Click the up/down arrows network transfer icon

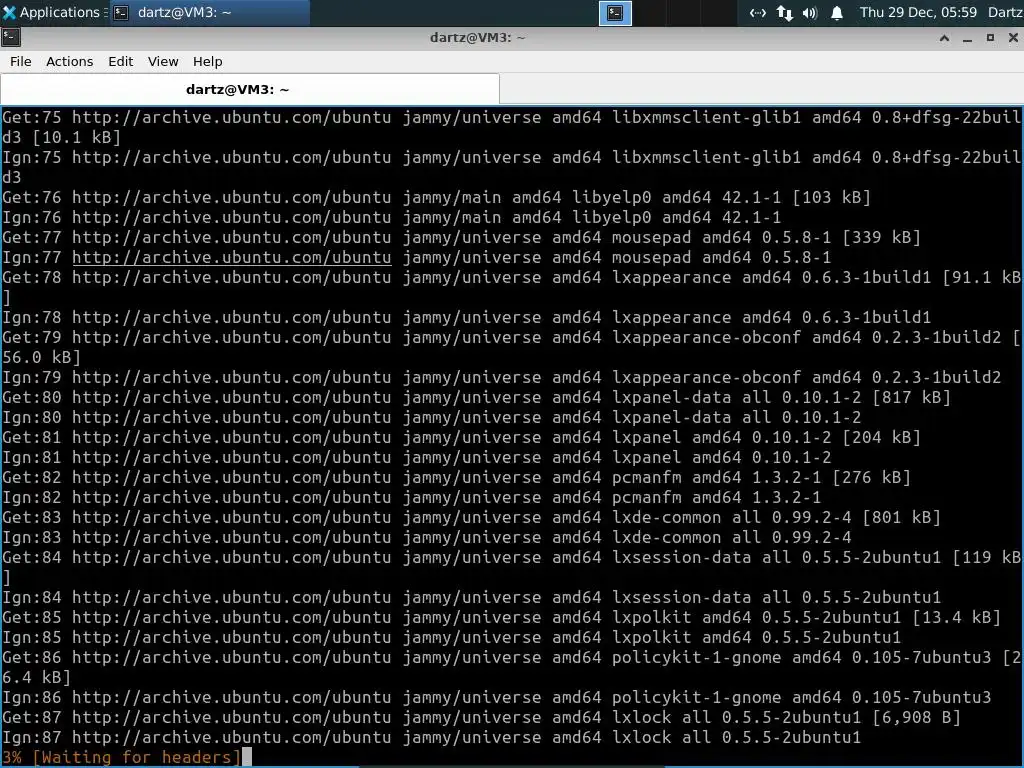(x=784, y=13)
